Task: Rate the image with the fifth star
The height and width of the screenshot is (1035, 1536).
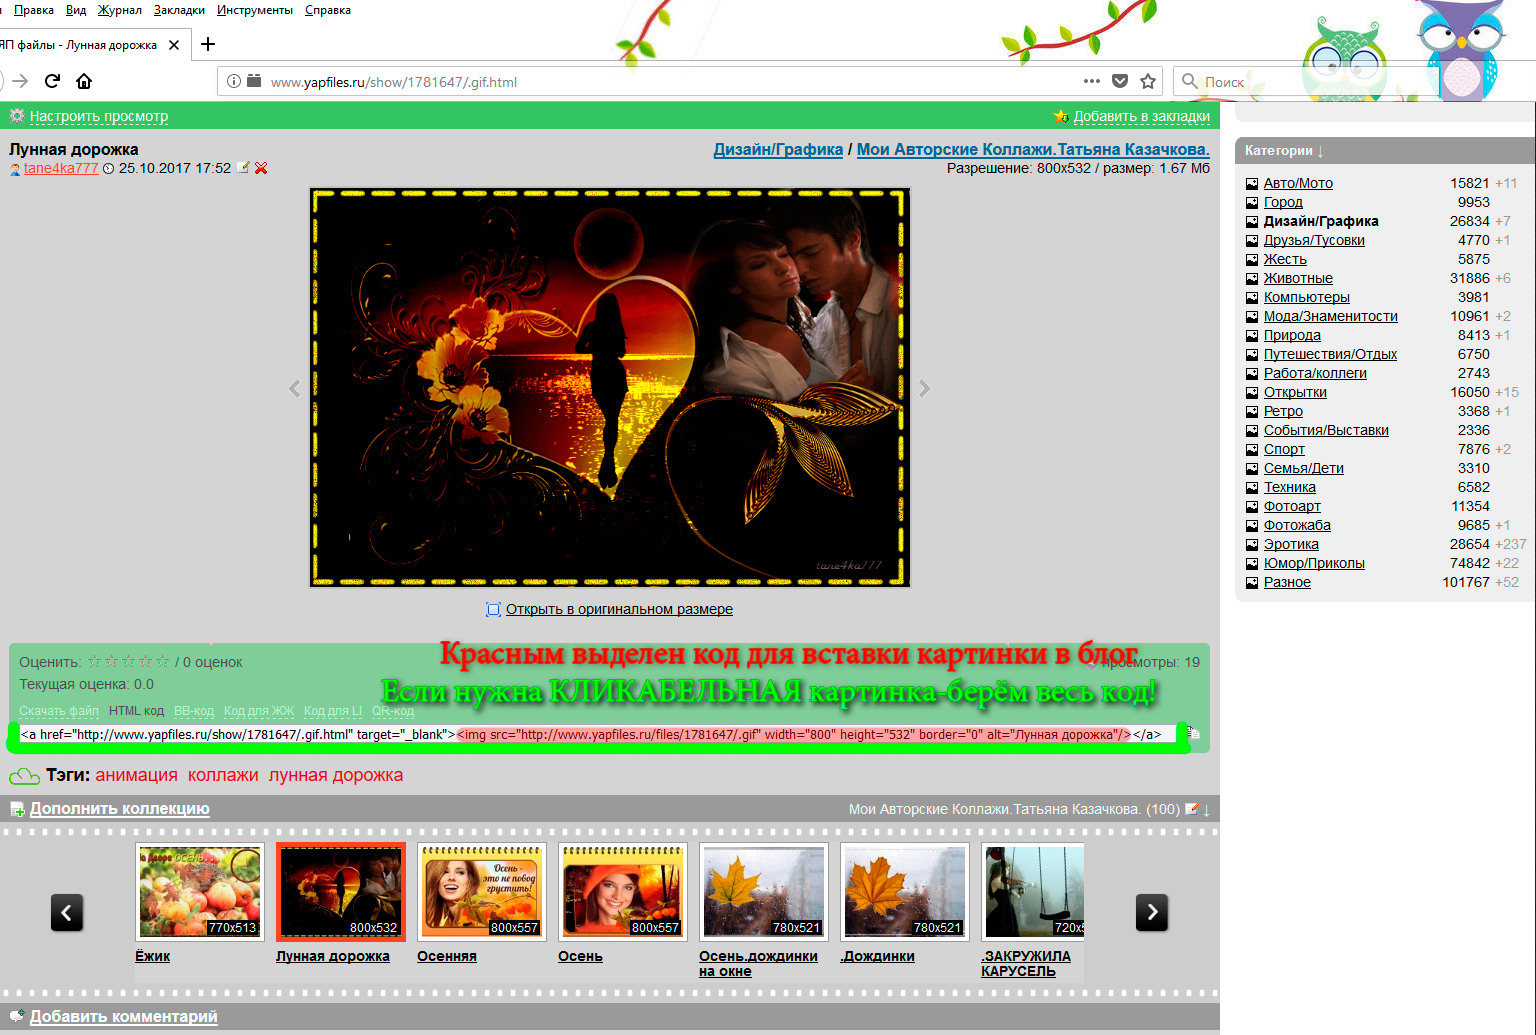Action: 163,661
